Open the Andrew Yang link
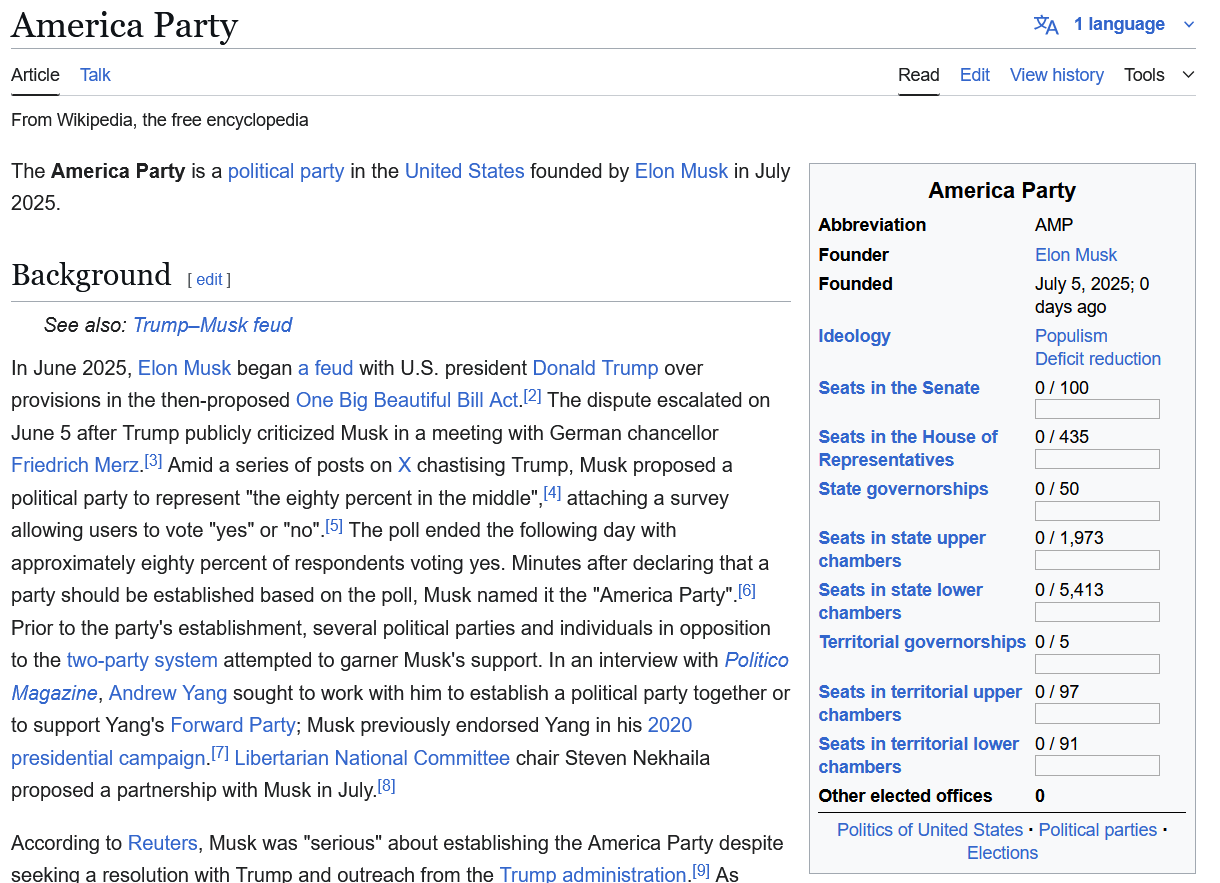Viewport: 1220px width, 883px height. click(168, 693)
